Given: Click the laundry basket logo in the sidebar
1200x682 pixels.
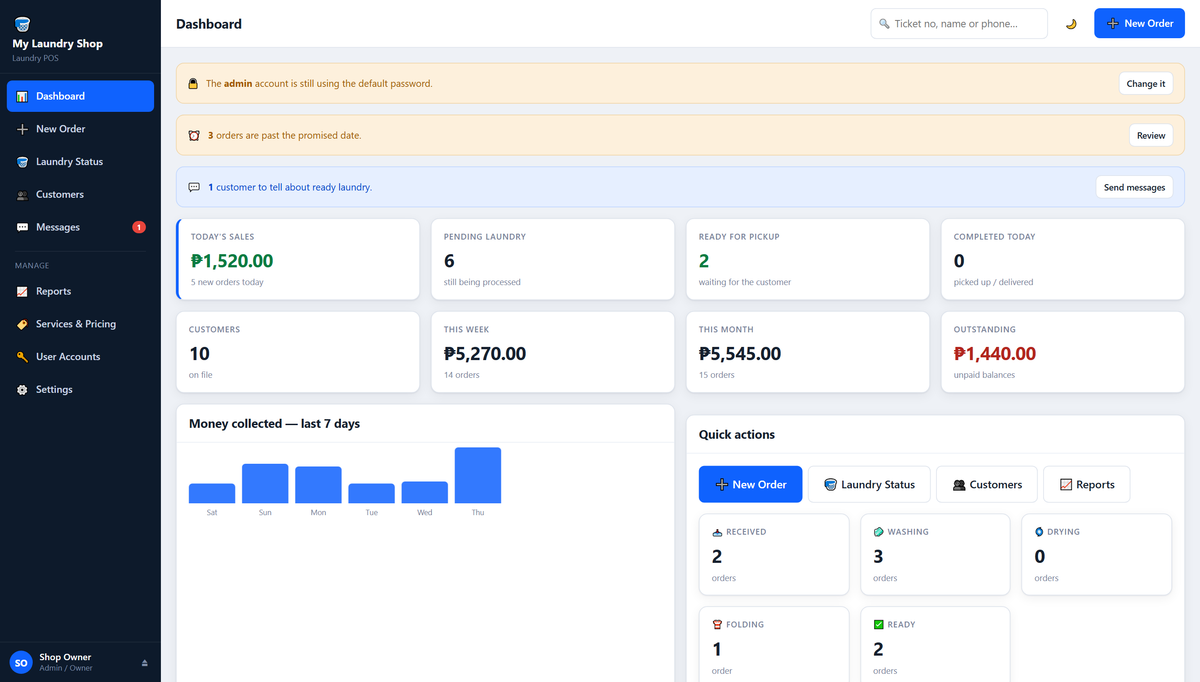Looking at the screenshot, I should click(x=22, y=23).
